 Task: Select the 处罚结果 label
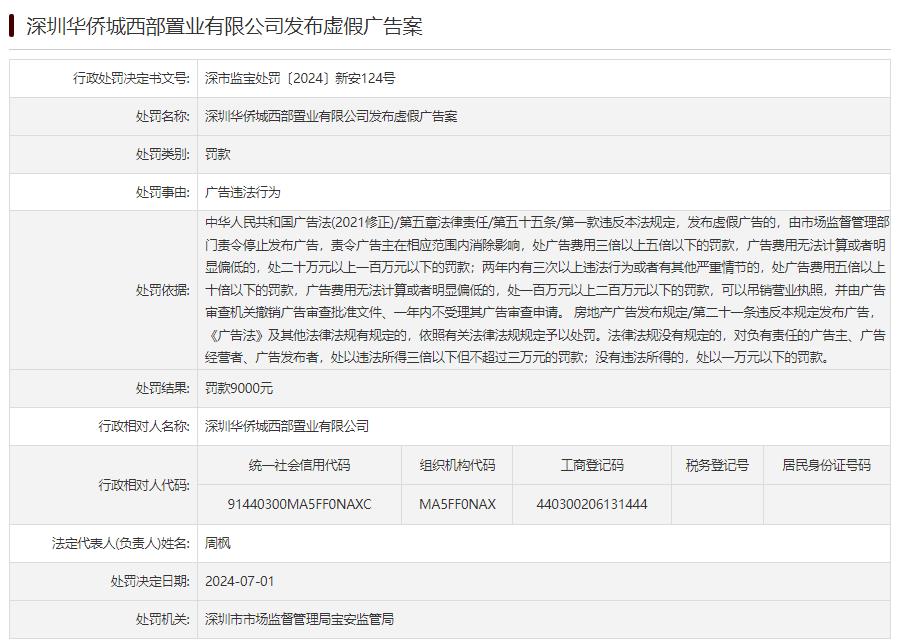163,388
